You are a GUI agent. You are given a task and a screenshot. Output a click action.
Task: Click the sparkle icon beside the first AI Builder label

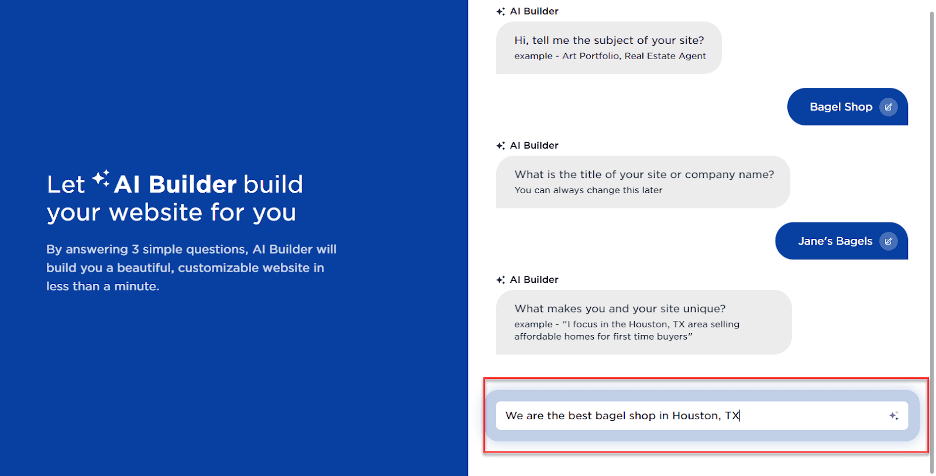(x=500, y=12)
